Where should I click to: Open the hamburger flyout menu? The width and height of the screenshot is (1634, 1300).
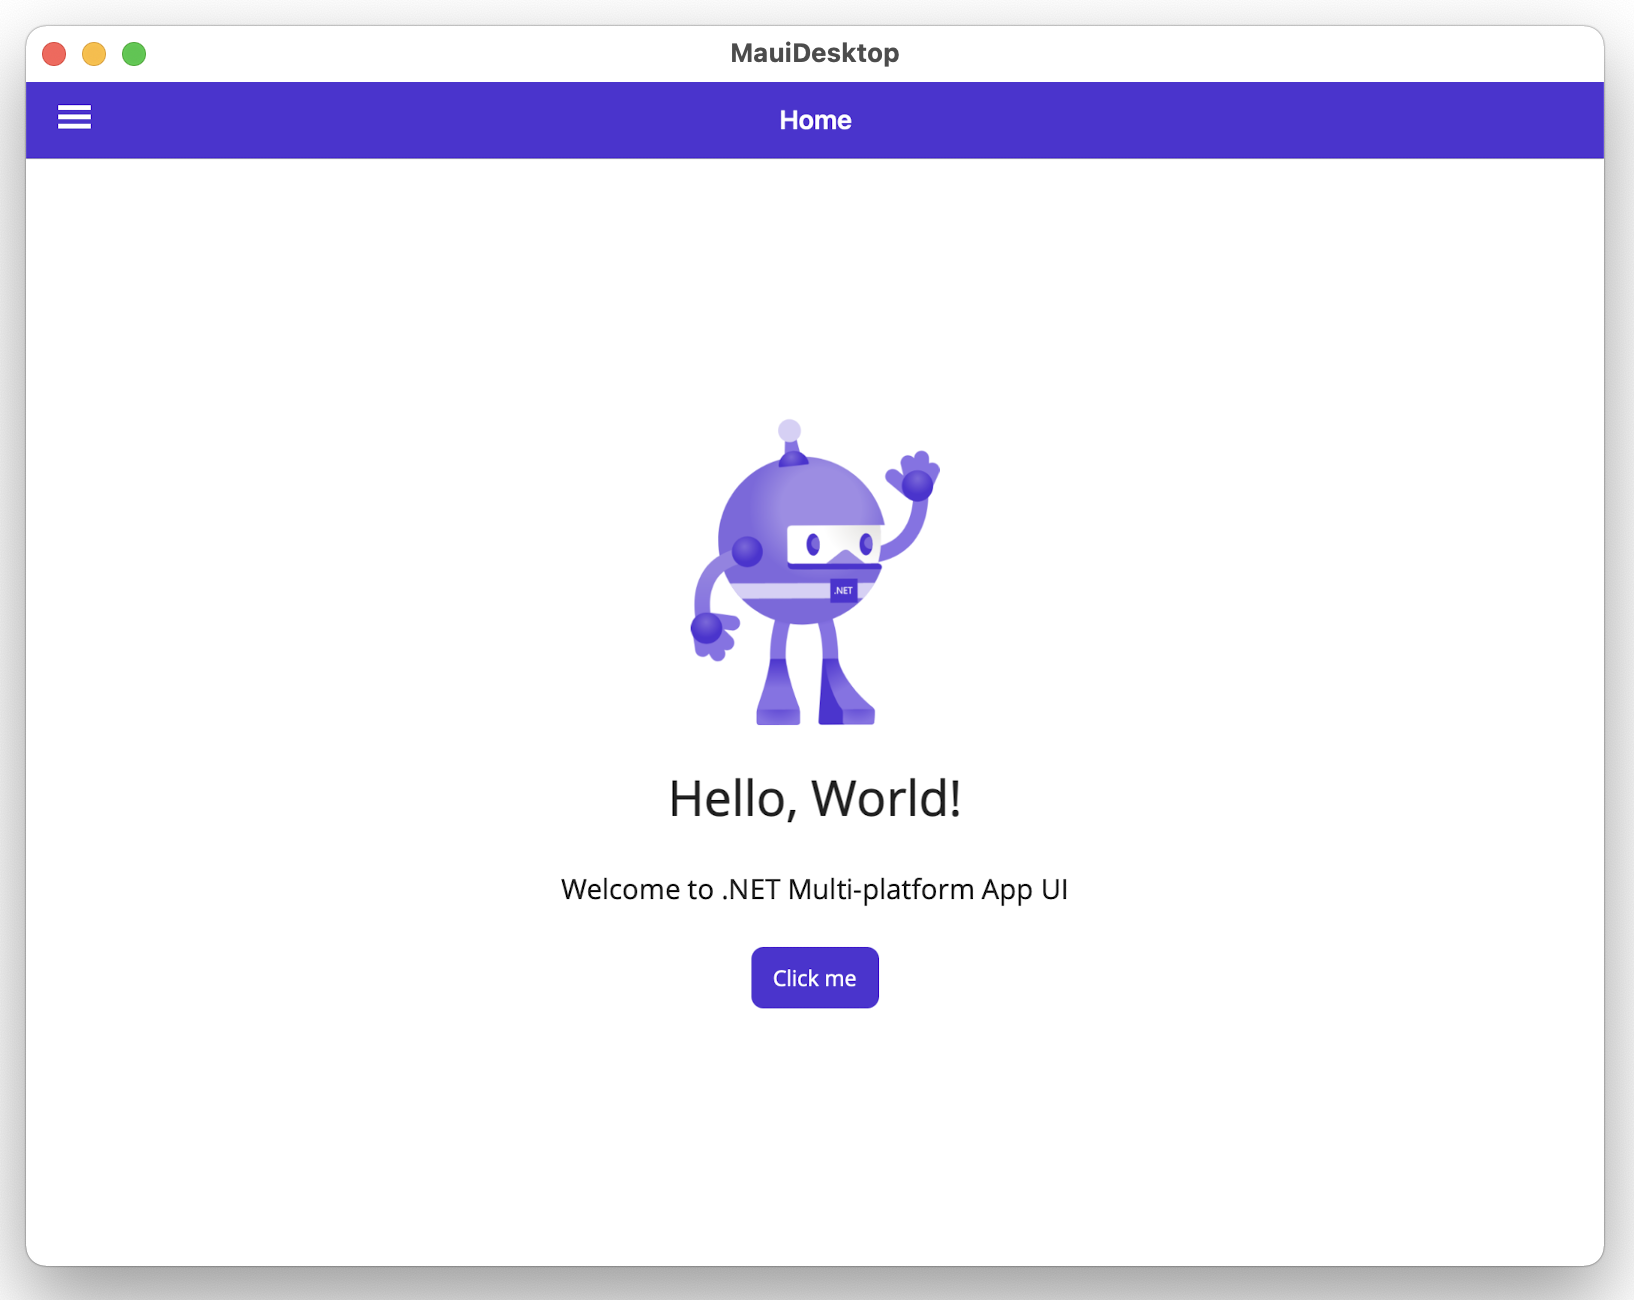[74, 118]
